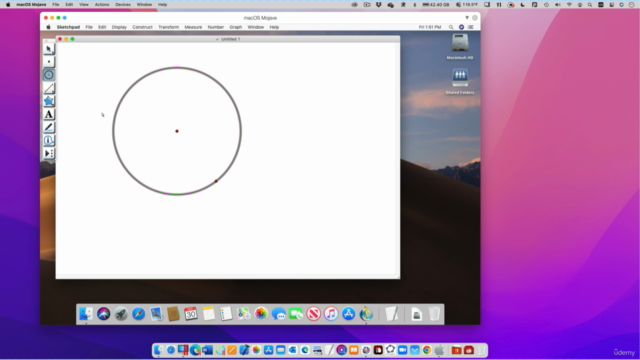Open Chrome in the host dock

427,350
